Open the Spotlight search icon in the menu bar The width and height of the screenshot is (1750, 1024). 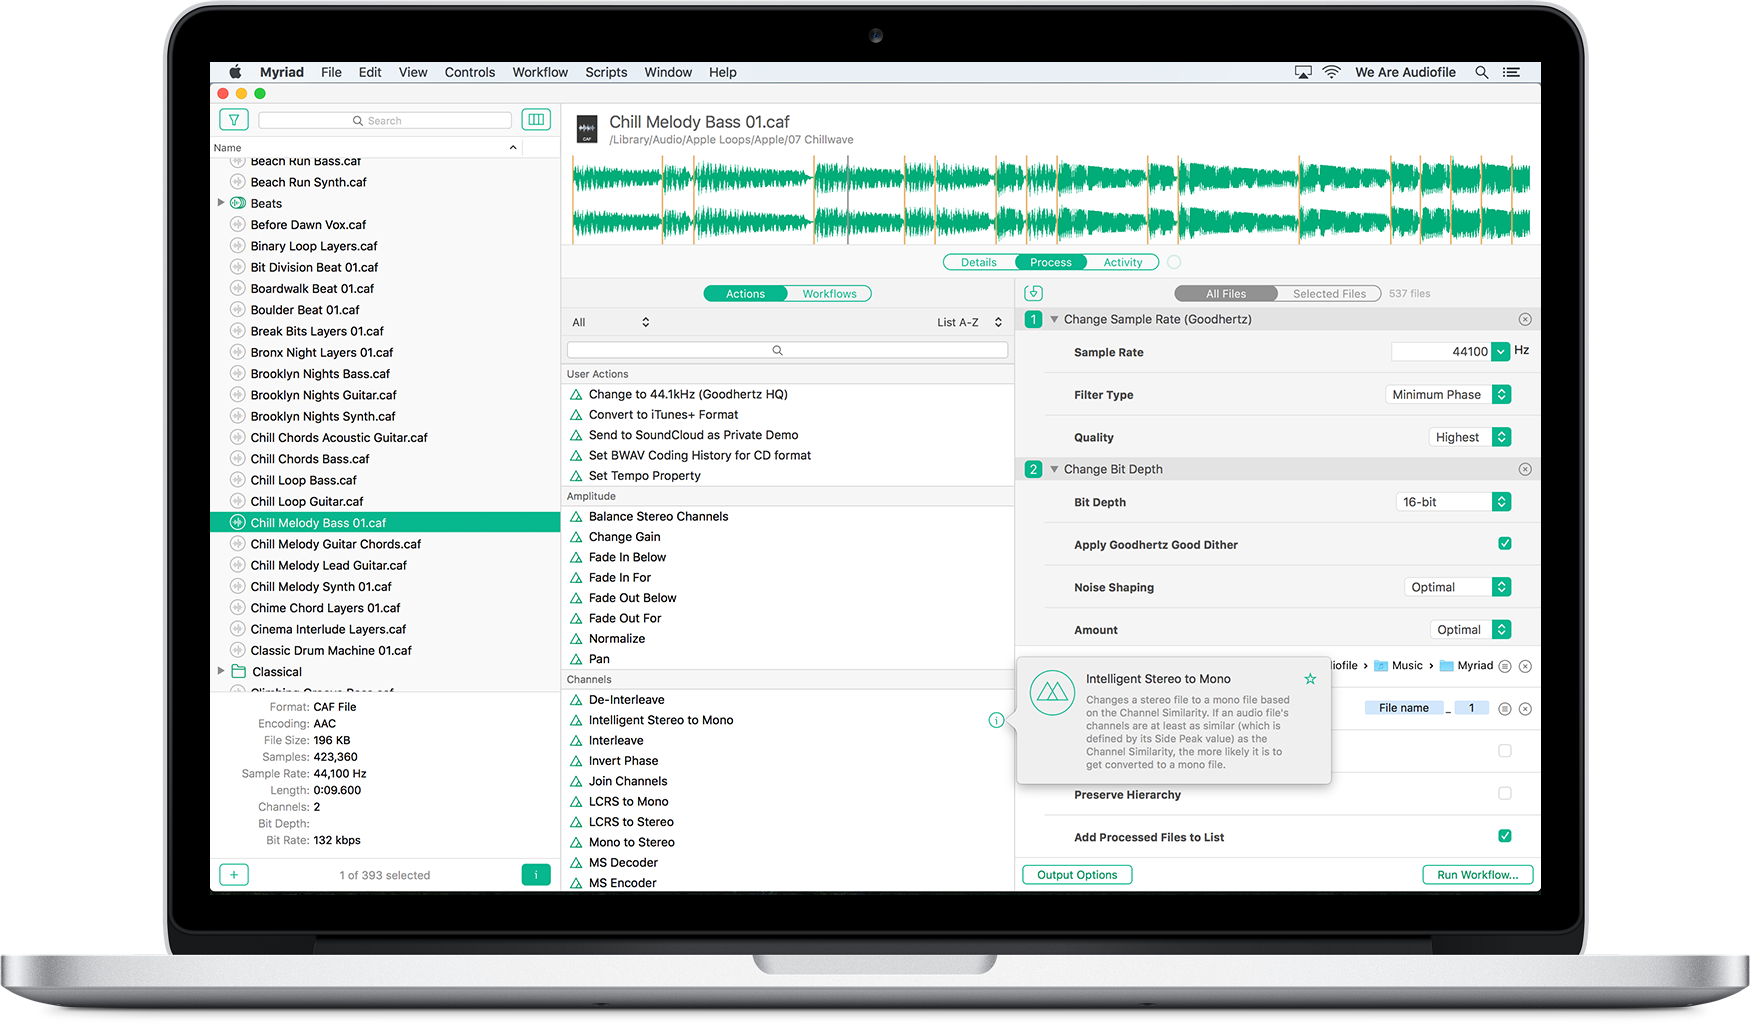click(x=1482, y=72)
